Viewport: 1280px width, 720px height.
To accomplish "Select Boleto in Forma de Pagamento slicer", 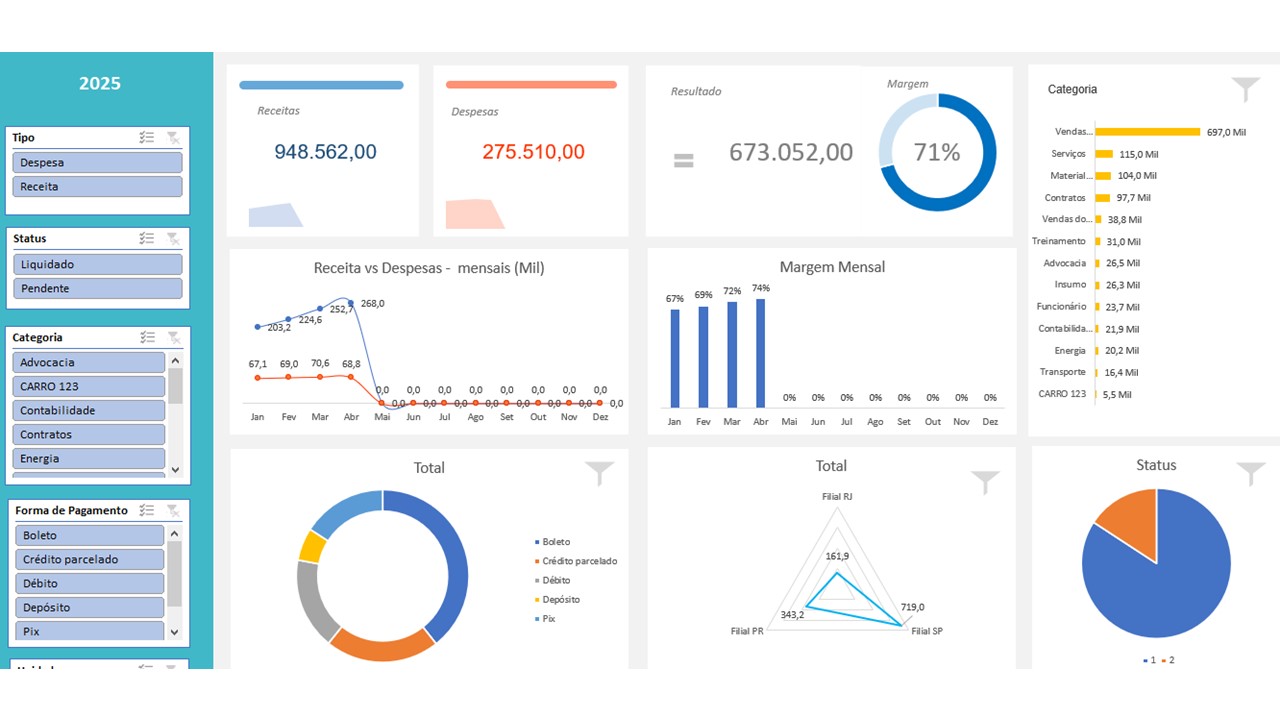I will coord(88,535).
